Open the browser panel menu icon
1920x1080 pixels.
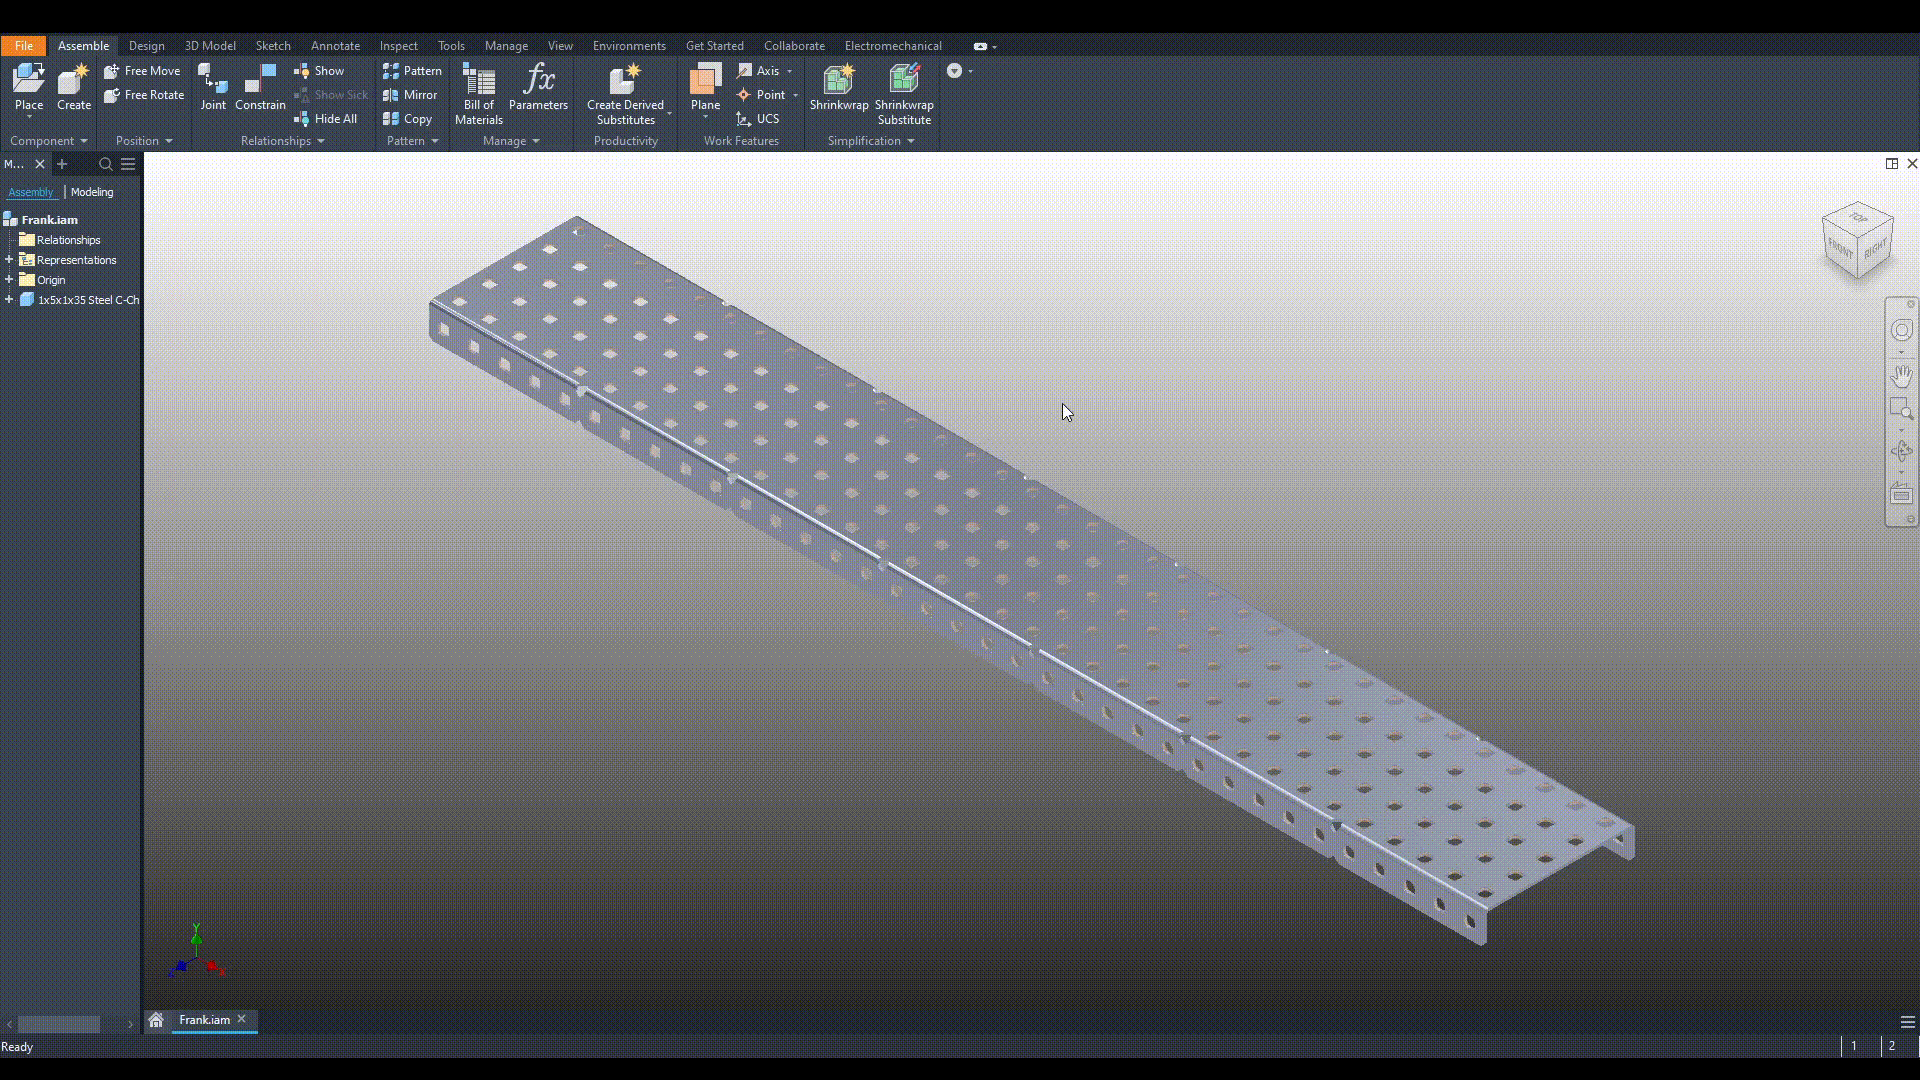[x=128, y=164]
